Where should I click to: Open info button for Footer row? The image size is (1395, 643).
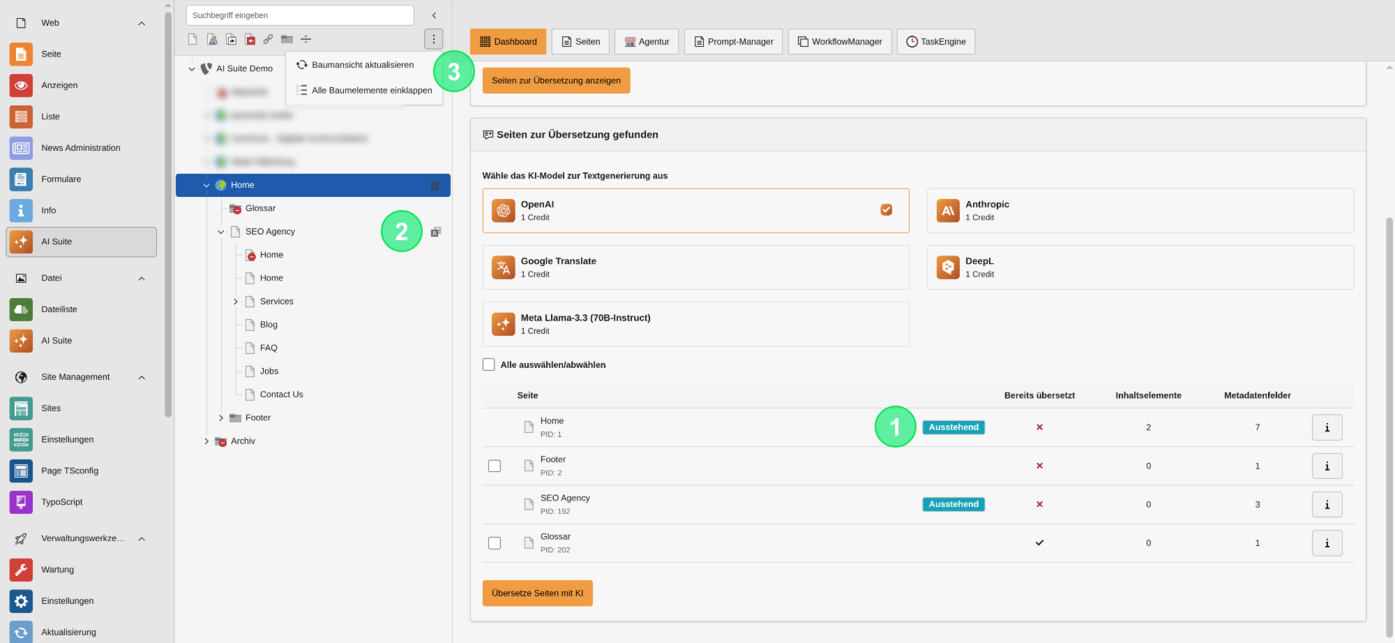click(1327, 466)
